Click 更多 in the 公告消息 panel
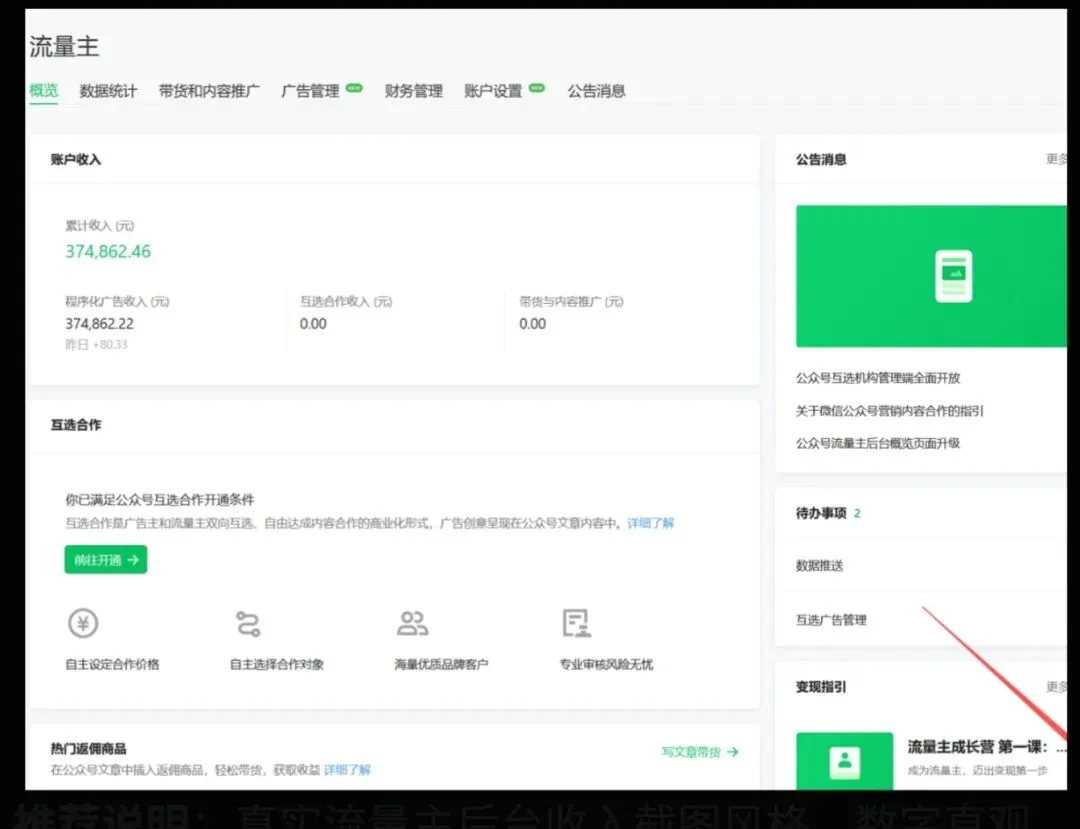 point(1057,159)
